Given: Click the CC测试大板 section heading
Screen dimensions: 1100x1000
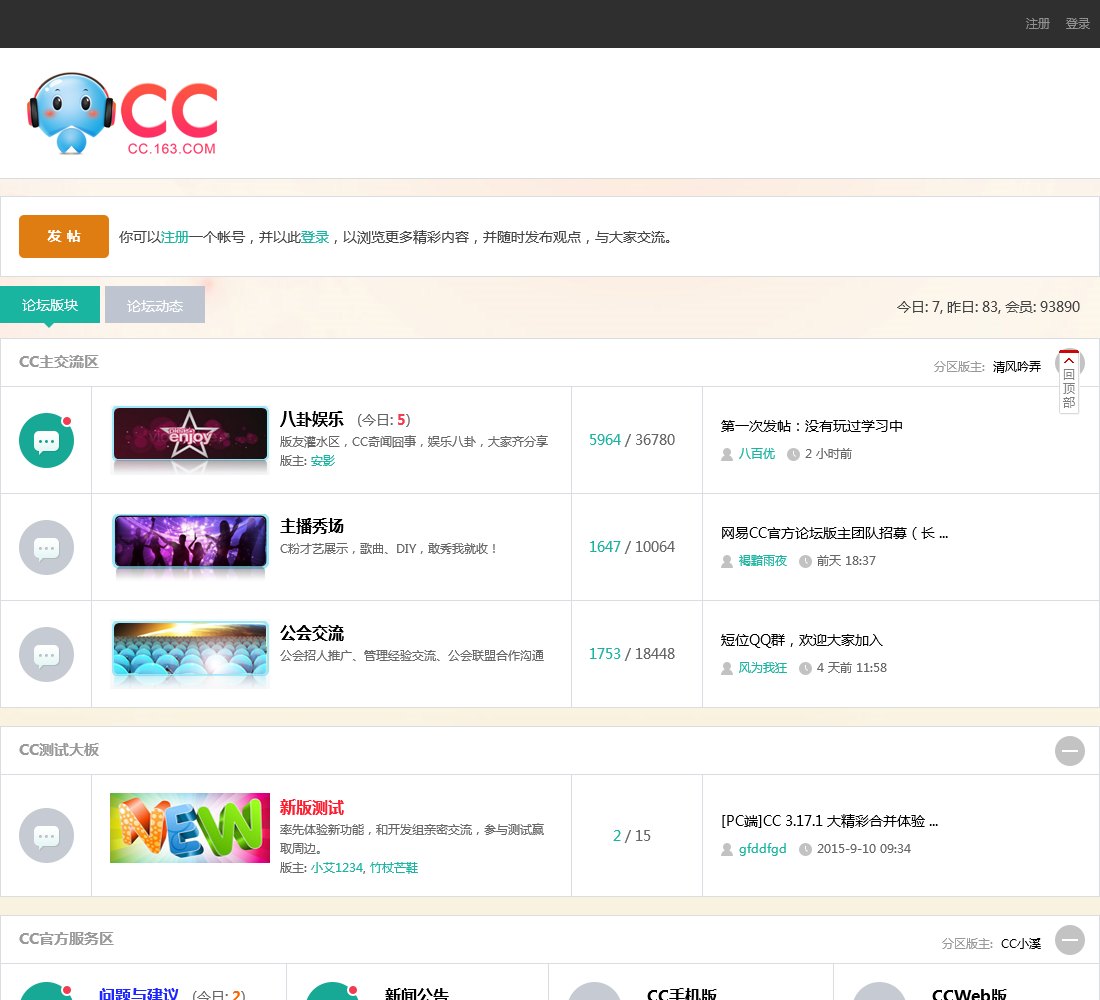Looking at the screenshot, I should [x=59, y=750].
